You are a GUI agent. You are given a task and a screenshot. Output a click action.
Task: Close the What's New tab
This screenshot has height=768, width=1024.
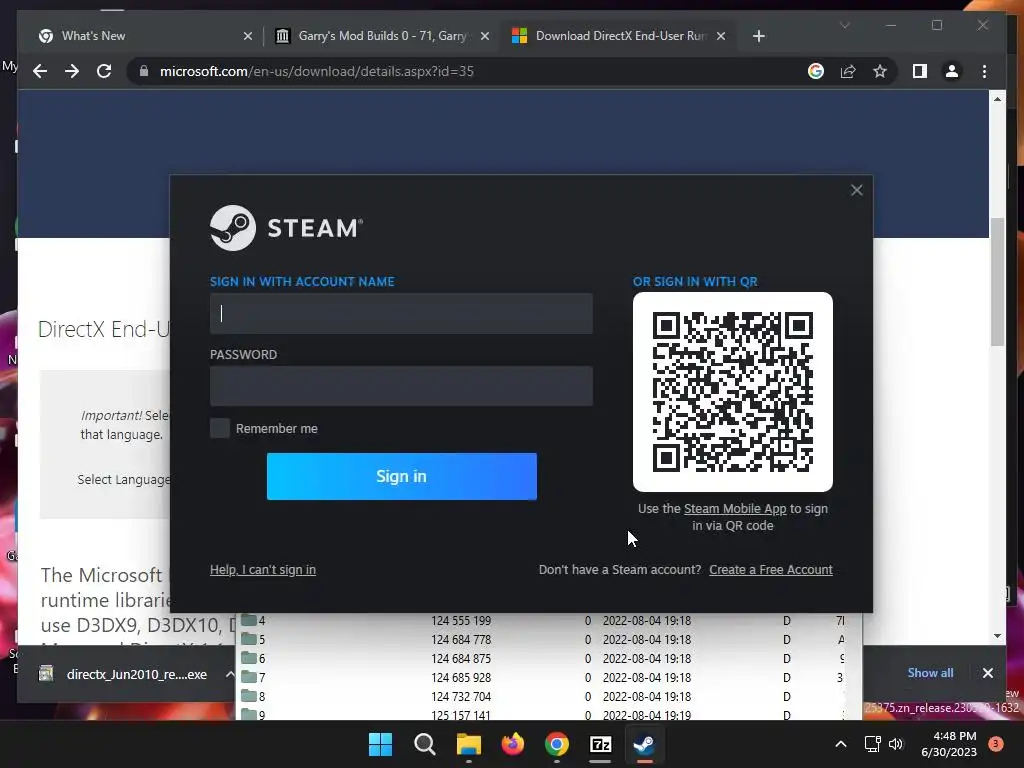pos(248,36)
